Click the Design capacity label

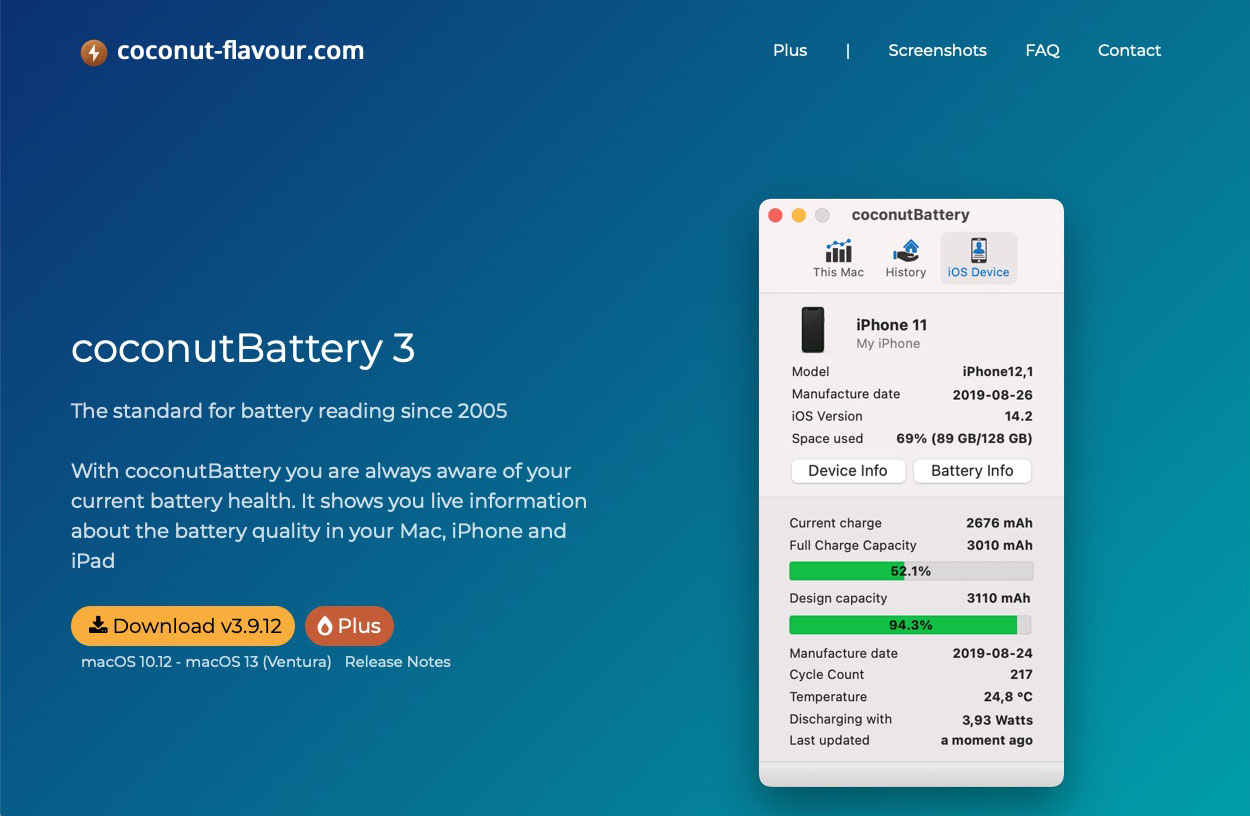838,599
